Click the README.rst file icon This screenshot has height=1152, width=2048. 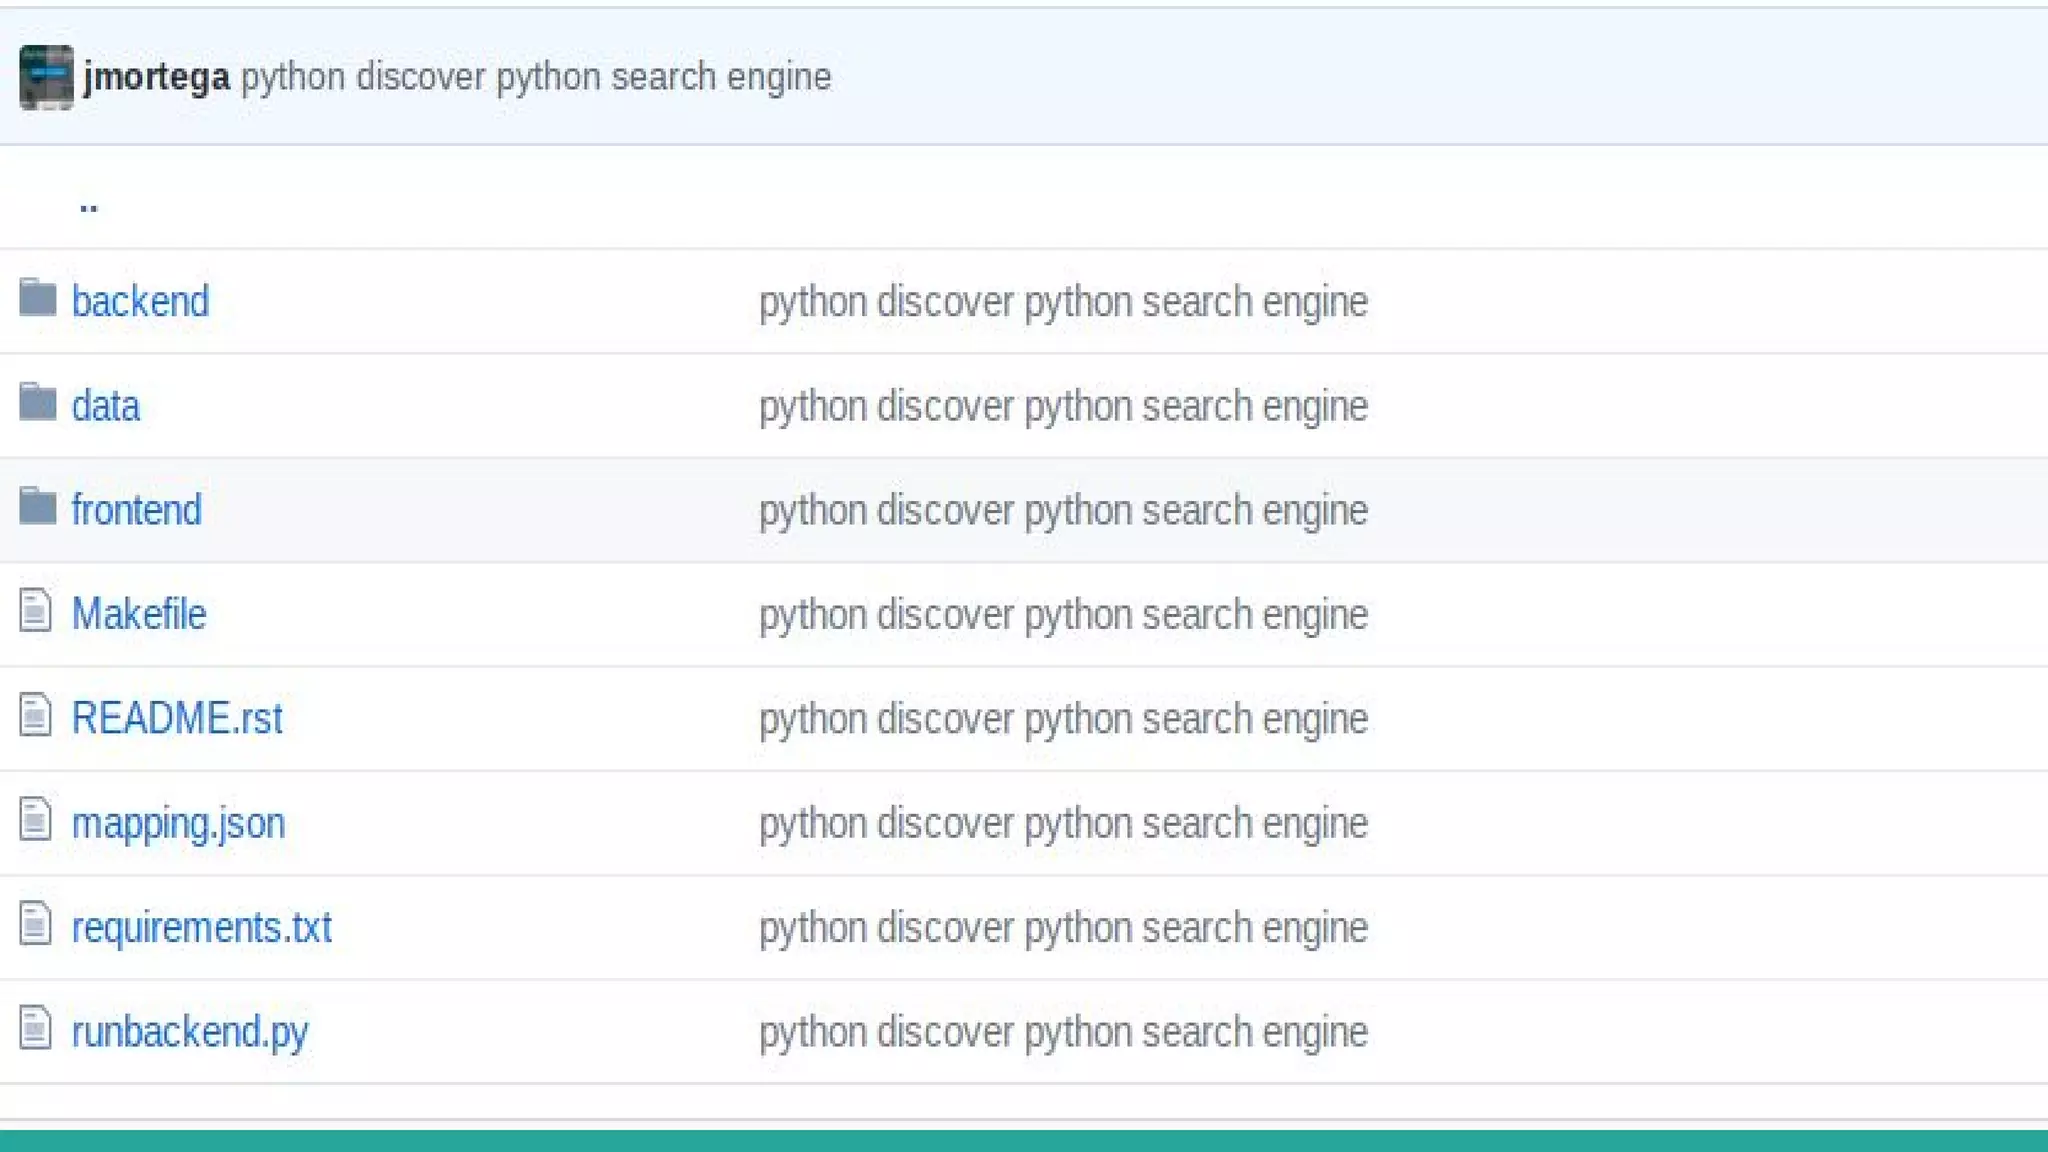tap(35, 715)
